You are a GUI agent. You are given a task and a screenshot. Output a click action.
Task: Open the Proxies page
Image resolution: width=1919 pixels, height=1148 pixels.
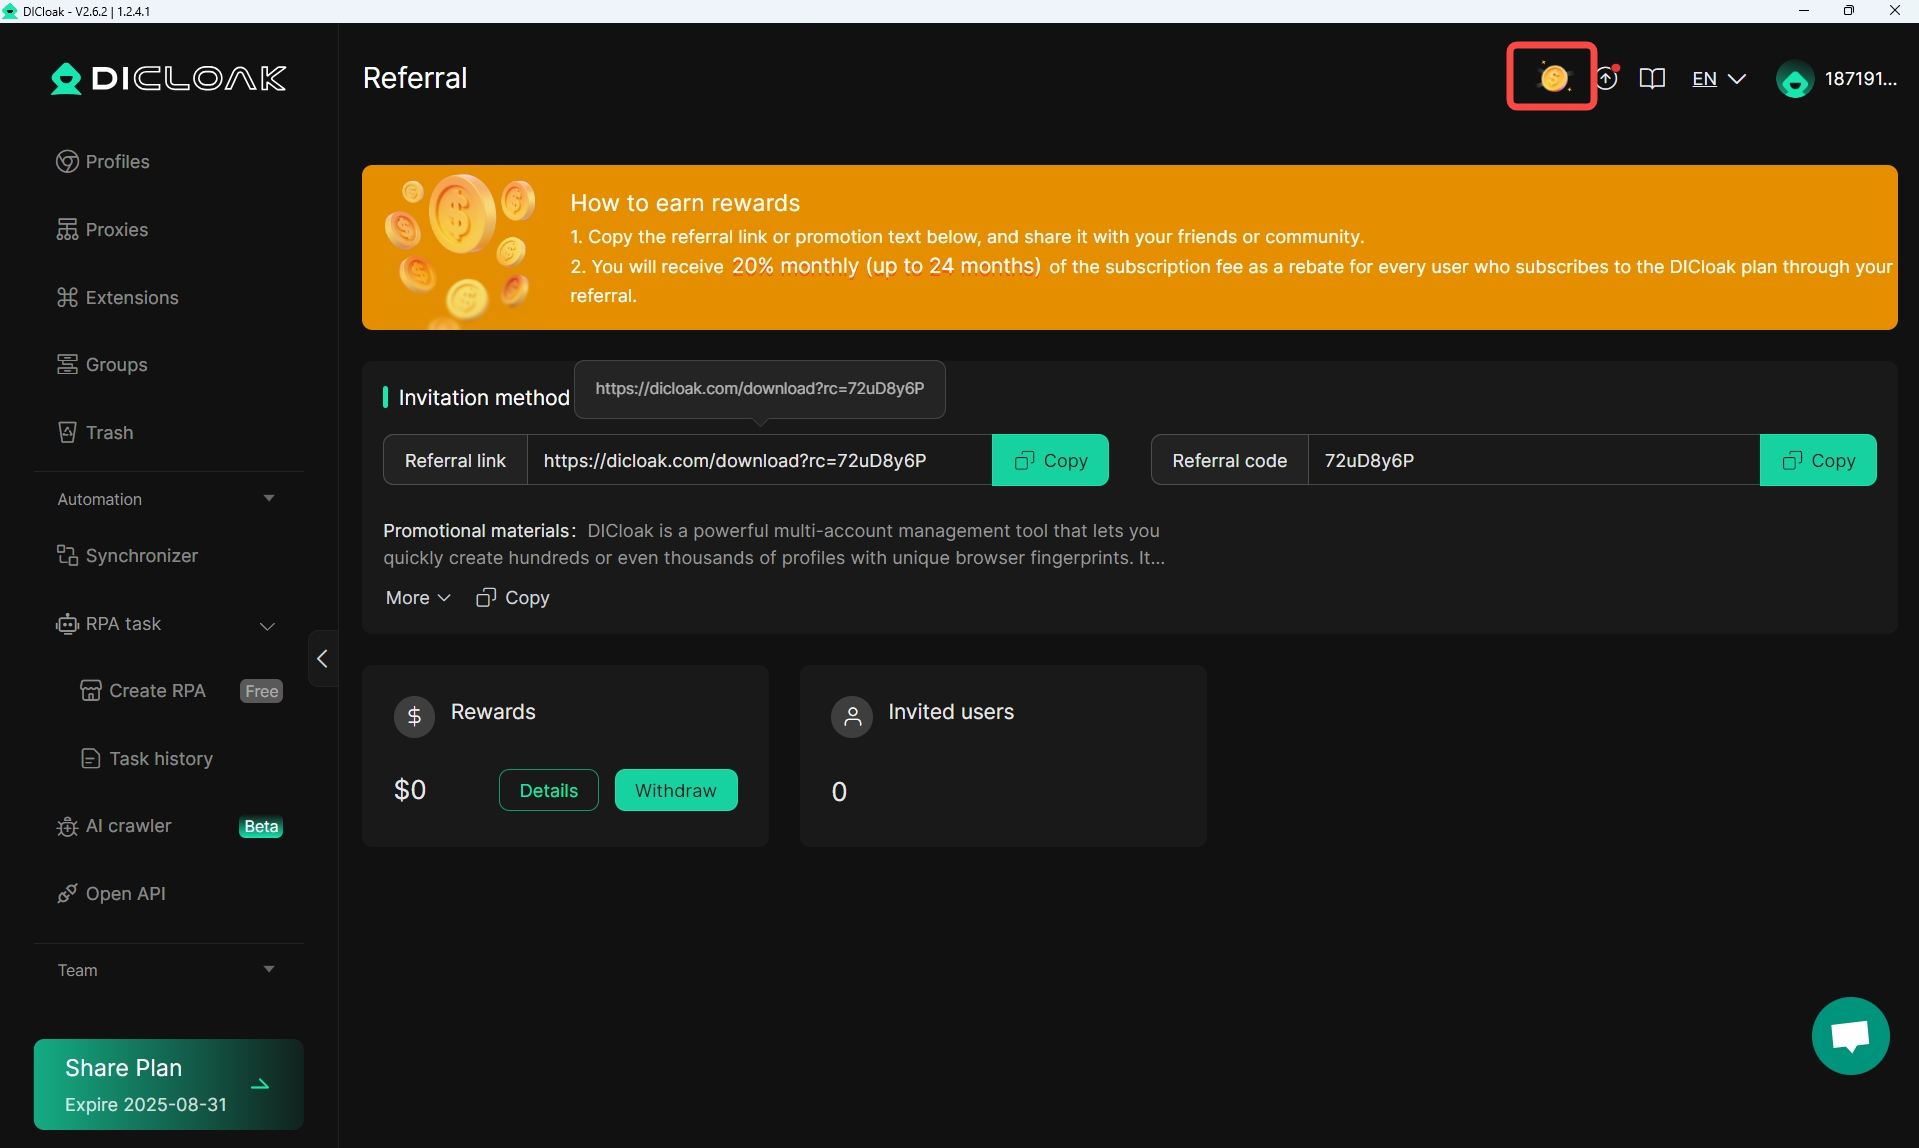[x=116, y=230]
